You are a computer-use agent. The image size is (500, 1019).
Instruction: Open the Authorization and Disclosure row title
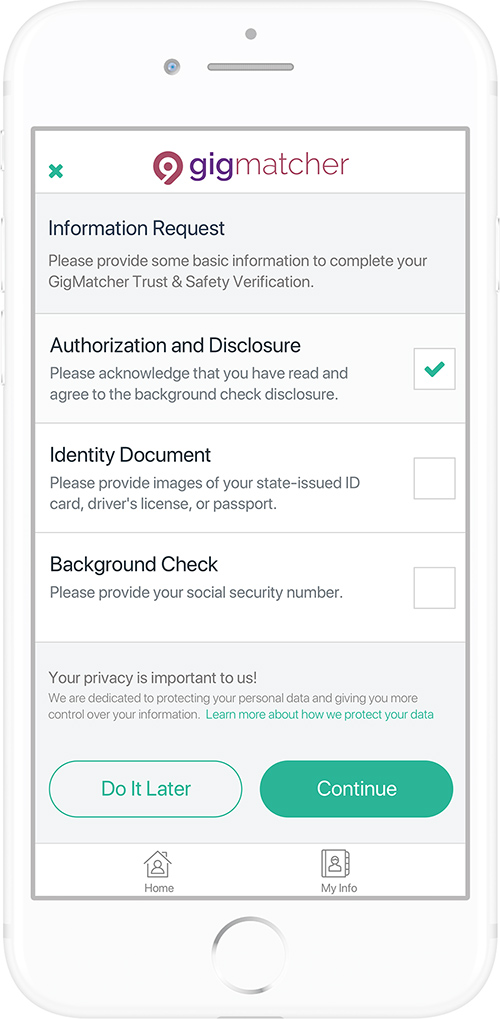pyautogui.click(x=175, y=345)
